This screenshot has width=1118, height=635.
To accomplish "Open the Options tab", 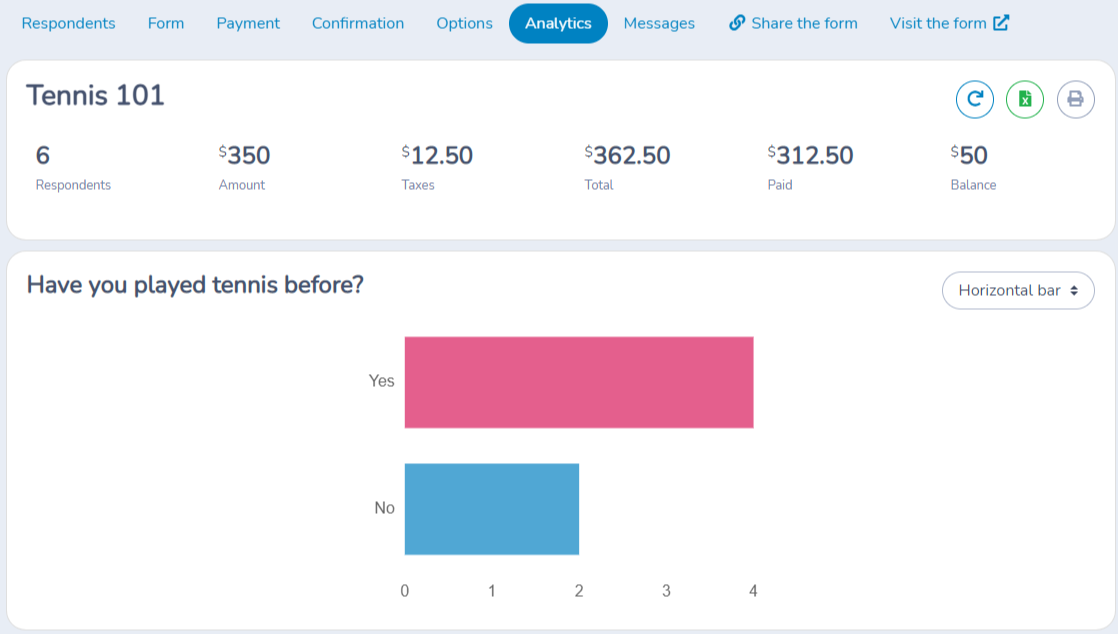I will point(464,24).
